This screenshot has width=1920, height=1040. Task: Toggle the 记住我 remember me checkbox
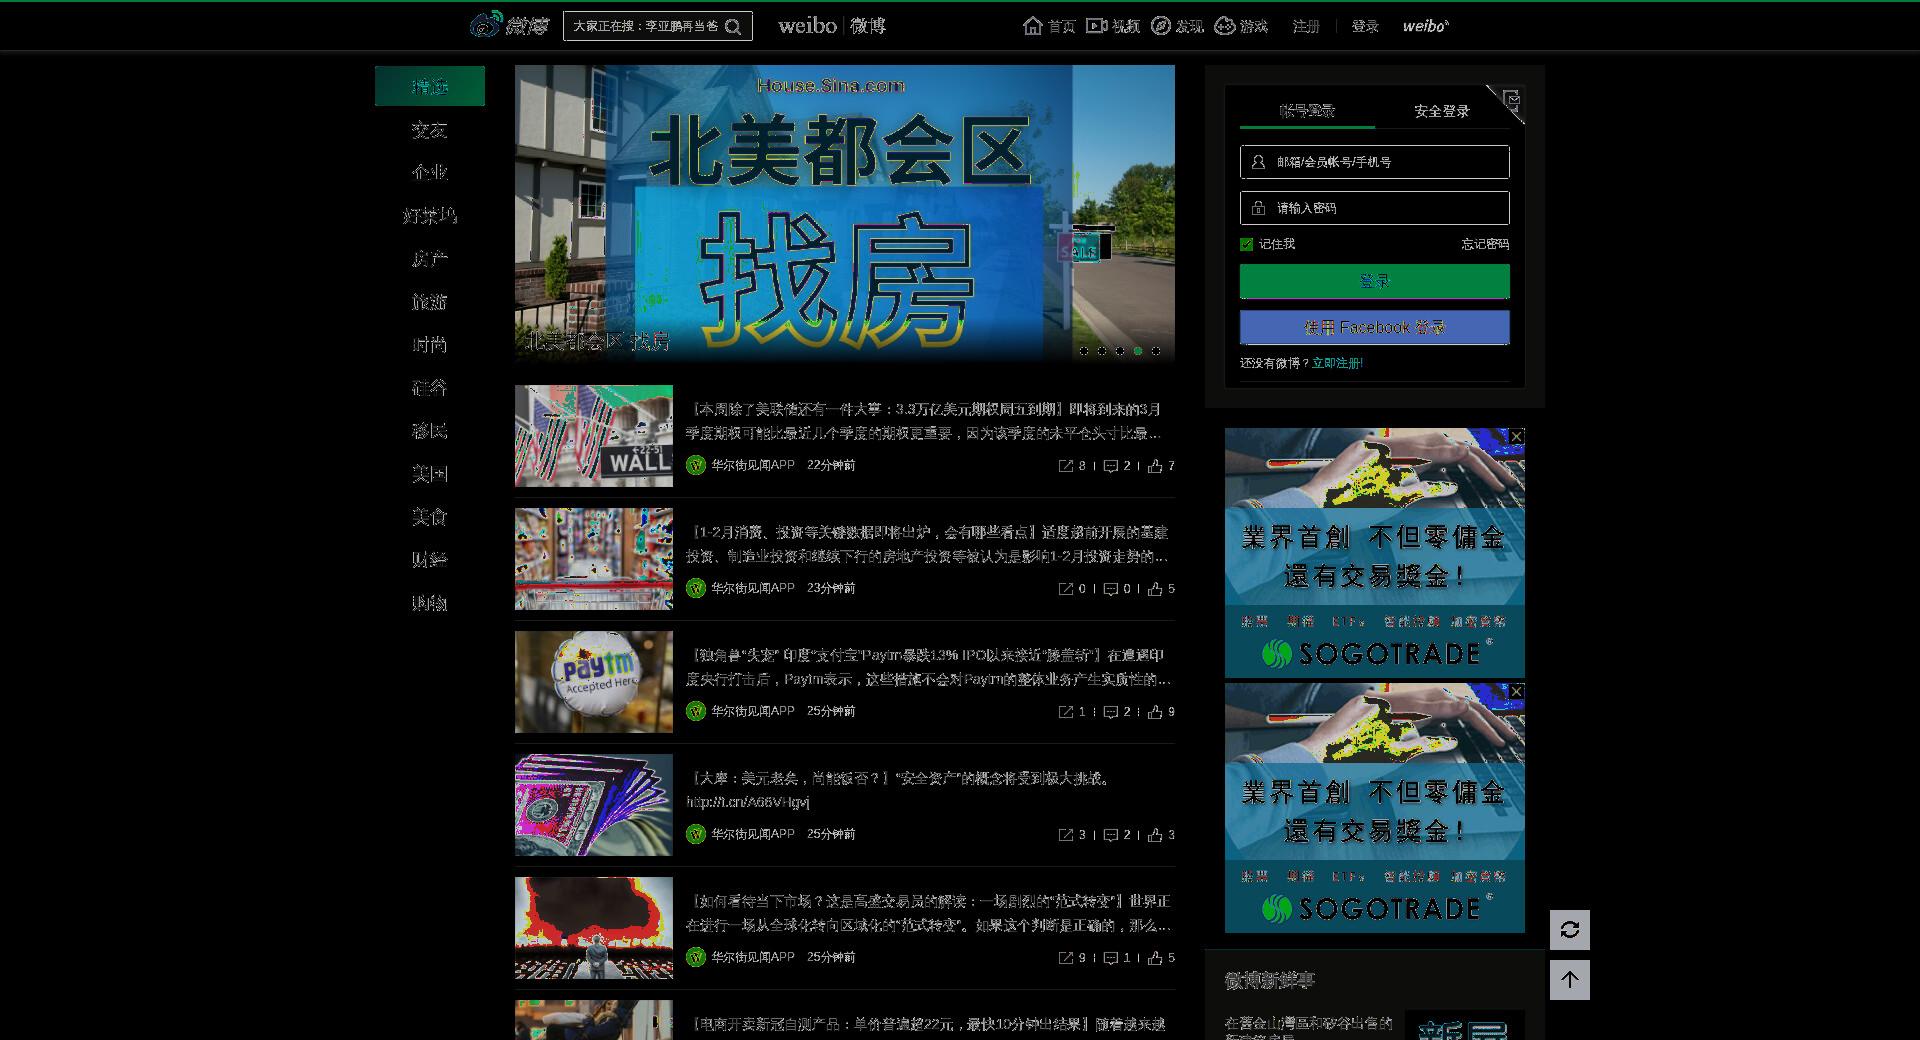1246,244
